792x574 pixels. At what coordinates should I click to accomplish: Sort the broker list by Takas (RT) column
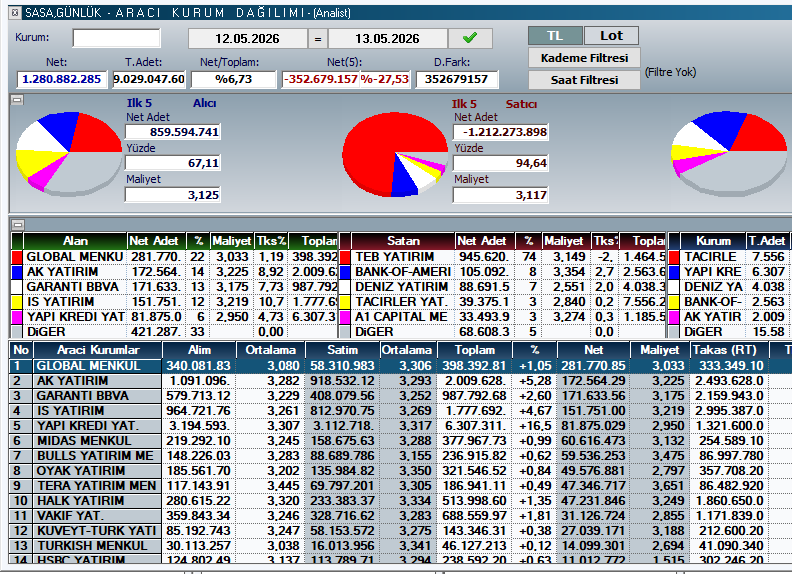(x=729, y=350)
